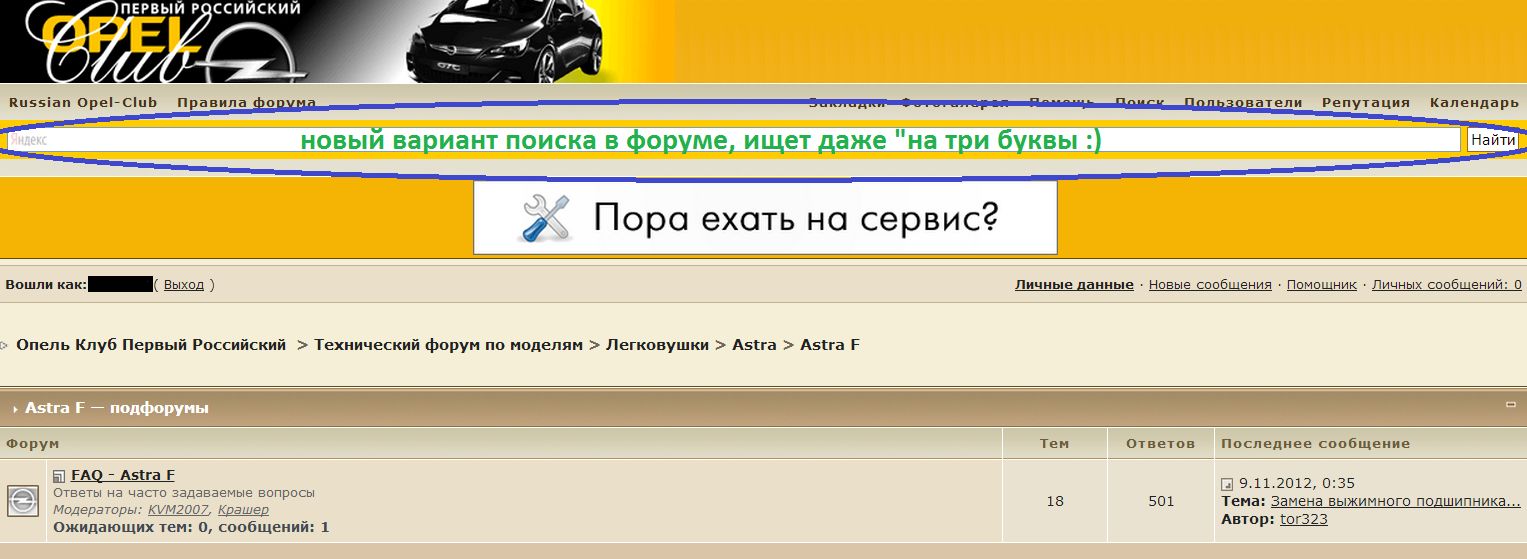Click small icon beside FAQ - Astra F
Image resolution: width=1527 pixels, height=559 pixels.
(x=59, y=477)
